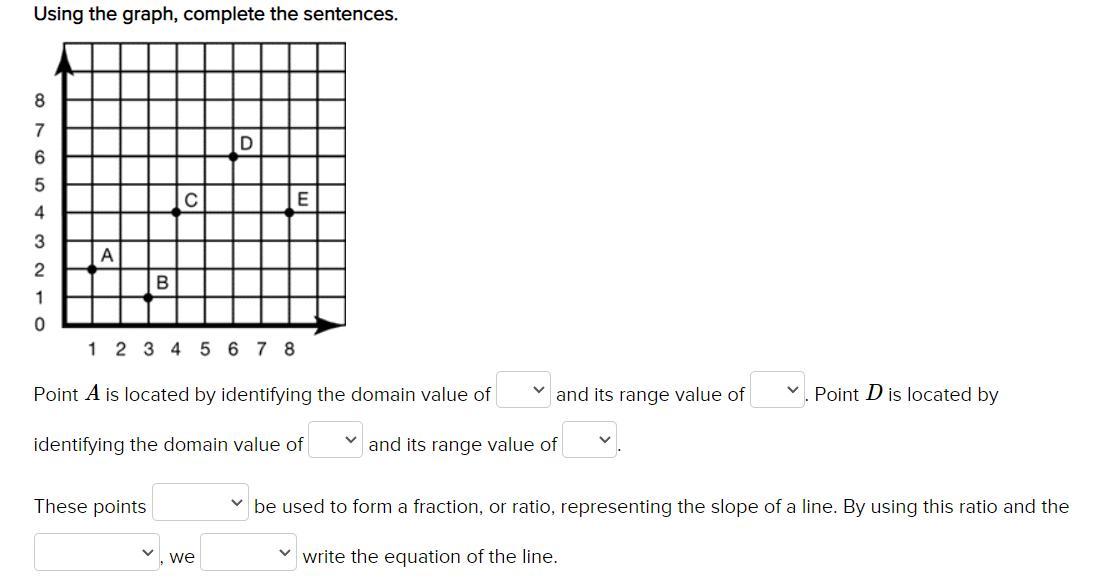This screenshot has width=1093, height=584.
Task: Open the dropdown just before ", we"
Action: pos(96,552)
